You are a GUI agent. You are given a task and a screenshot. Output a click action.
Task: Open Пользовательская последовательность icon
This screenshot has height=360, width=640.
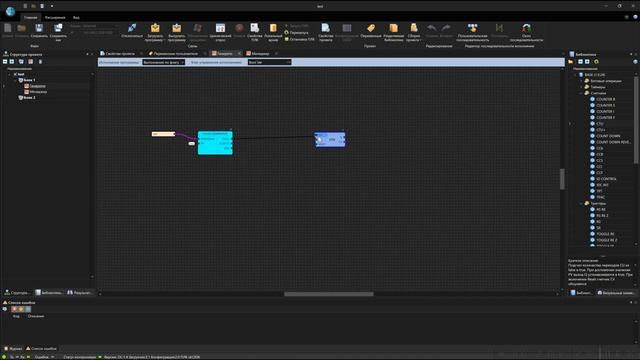click(472, 28)
